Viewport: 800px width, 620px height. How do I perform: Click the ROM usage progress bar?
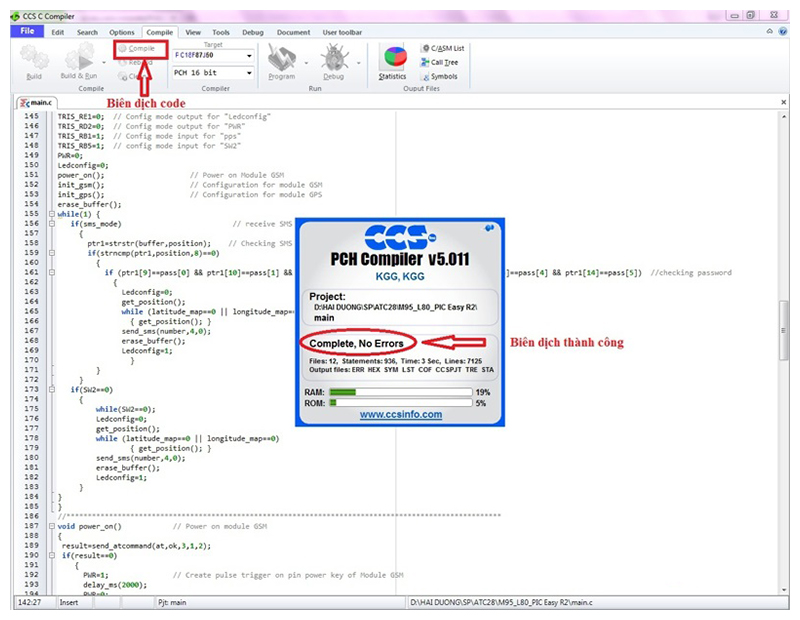[x=401, y=403]
